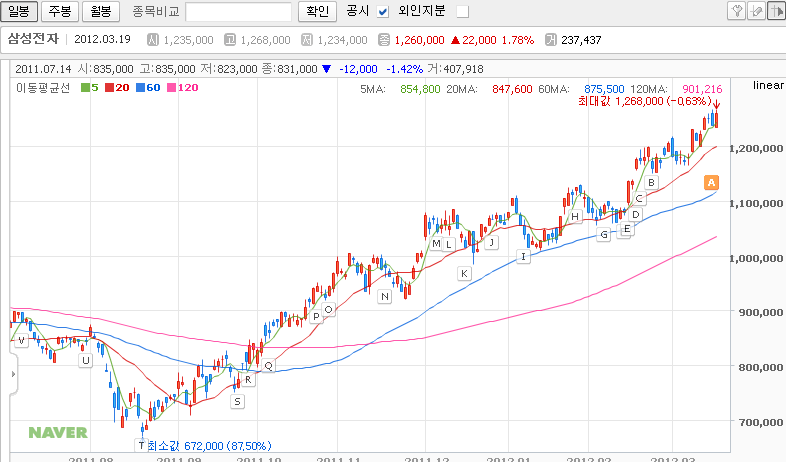Open disclosure marker P on chart

pyautogui.click(x=316, y=317)
